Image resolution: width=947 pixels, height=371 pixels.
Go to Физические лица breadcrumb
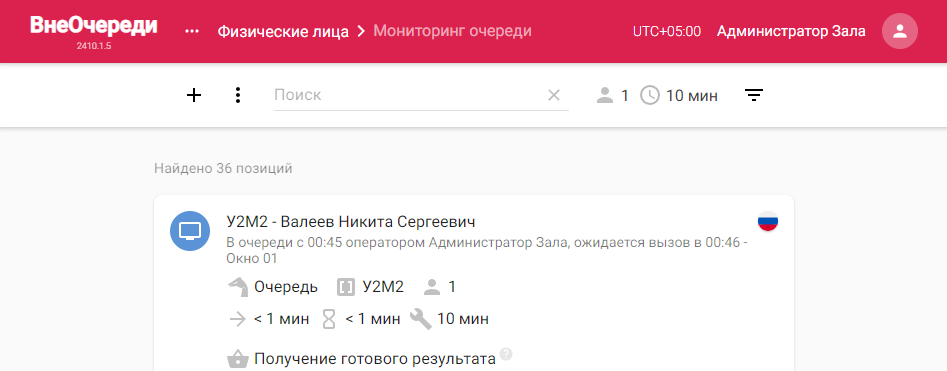pos(283,31)
